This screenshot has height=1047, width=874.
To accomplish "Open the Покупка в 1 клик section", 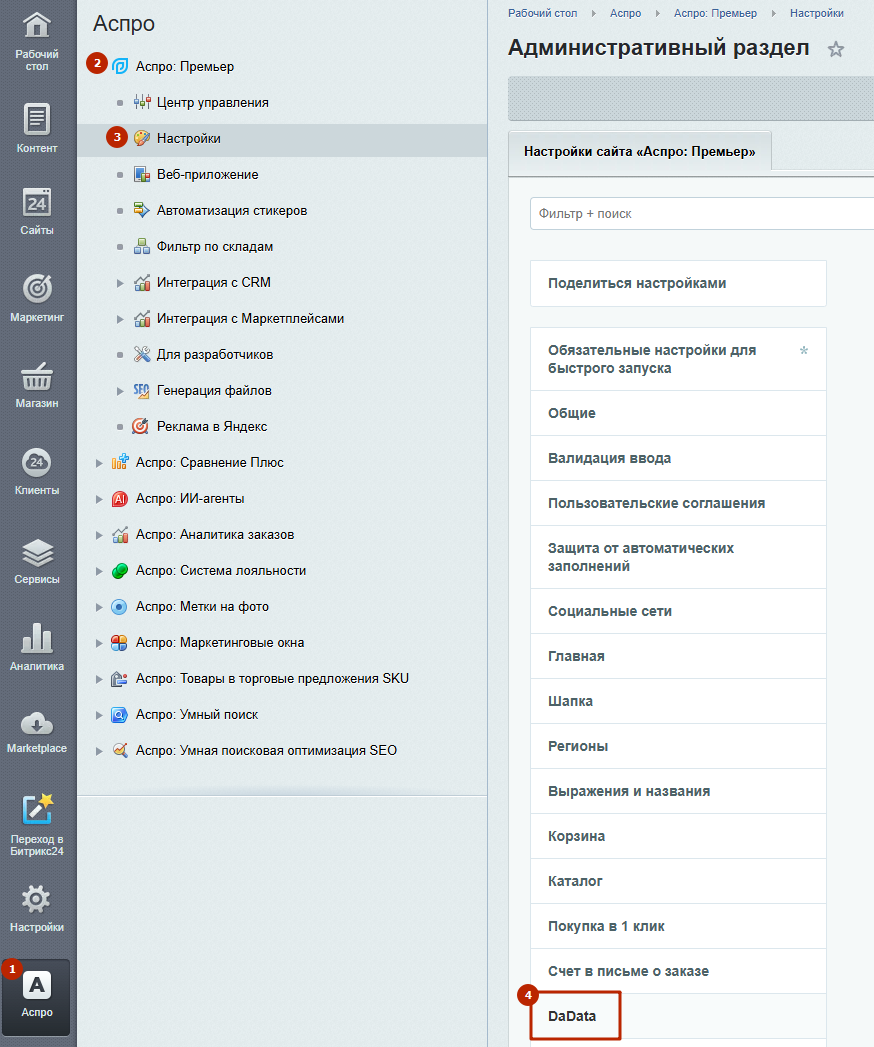I will point(678,926).
